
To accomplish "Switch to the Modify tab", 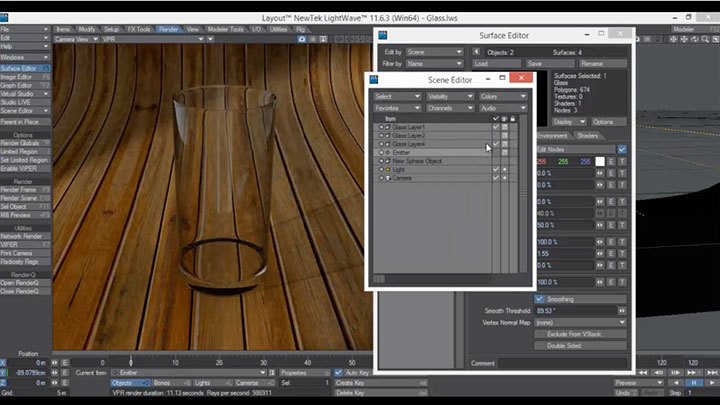I will point(86,29).
